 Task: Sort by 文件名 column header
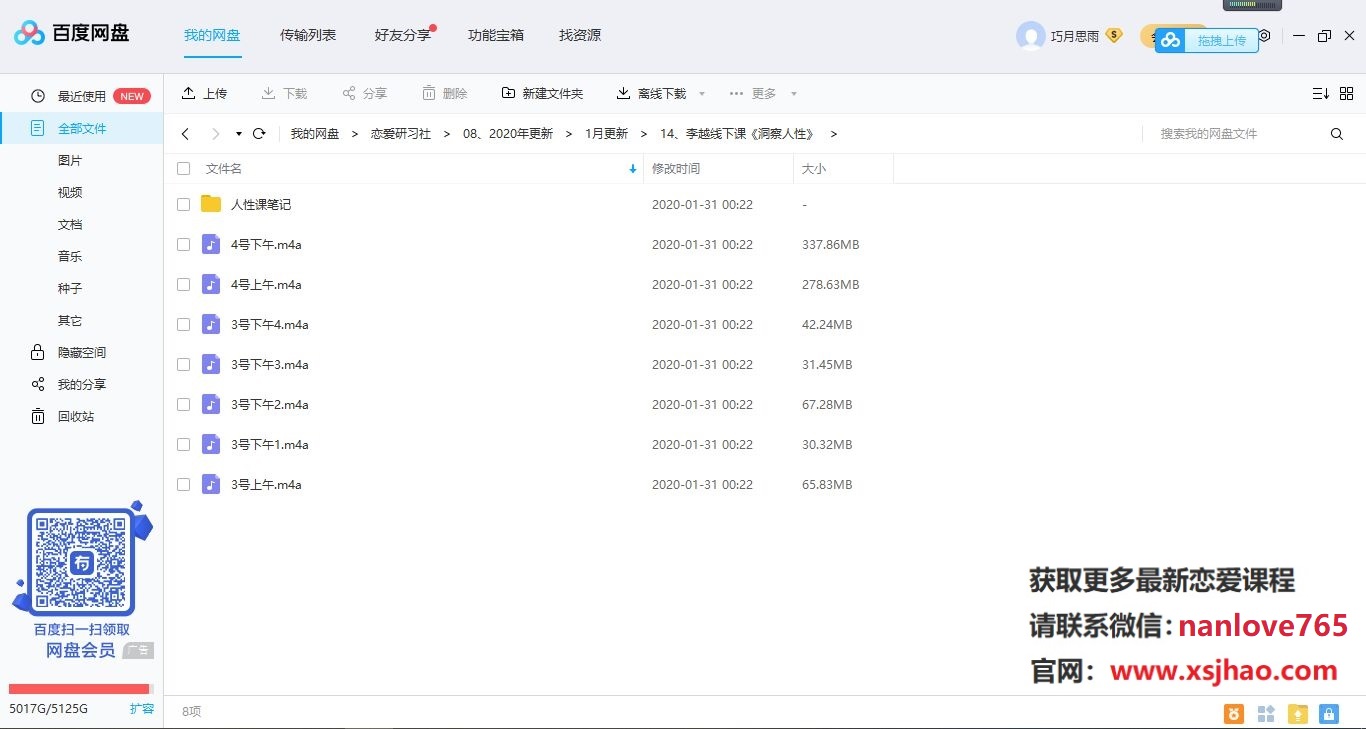pyautogui.click(x=224, y=169)
